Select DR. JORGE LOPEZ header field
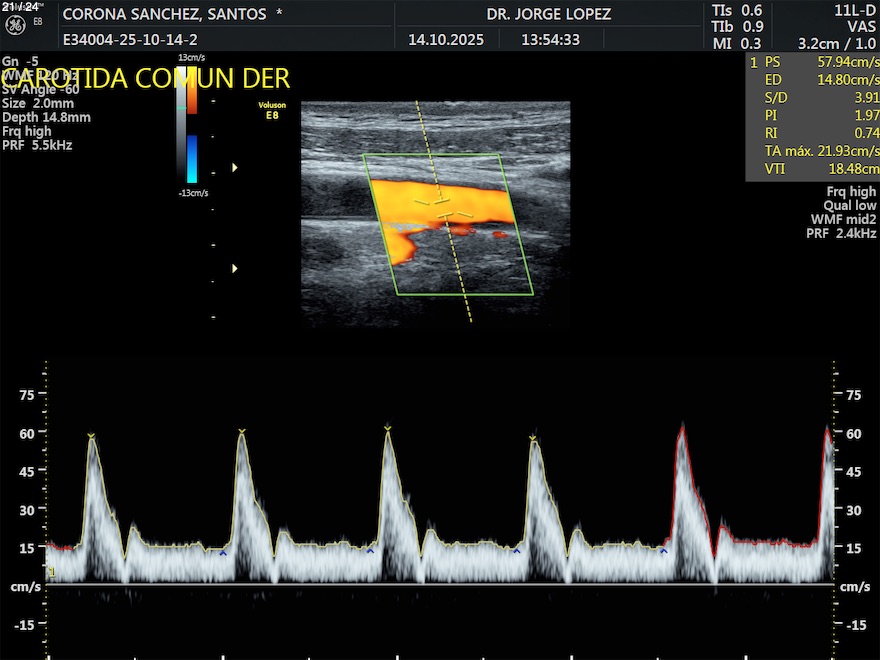The image size is (880, 660). point(548,15)
